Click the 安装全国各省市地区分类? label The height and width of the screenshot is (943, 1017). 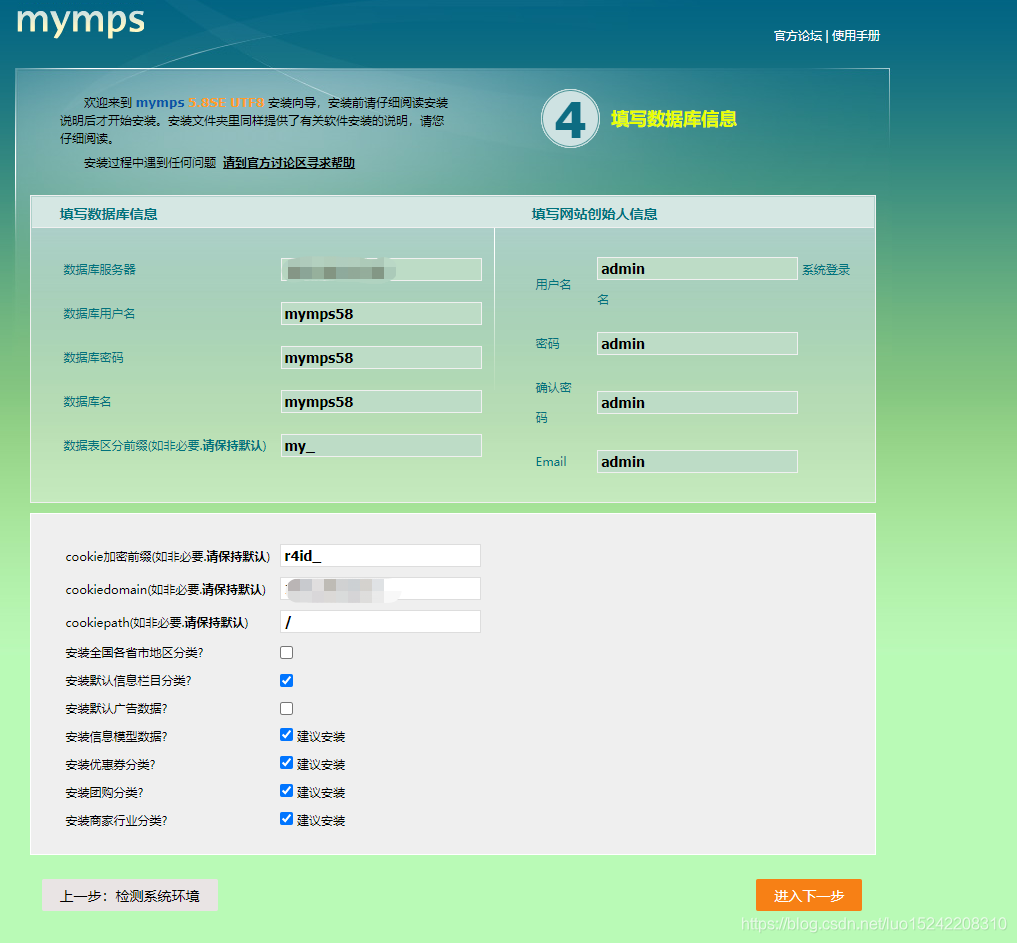click(x=134, y=653)
